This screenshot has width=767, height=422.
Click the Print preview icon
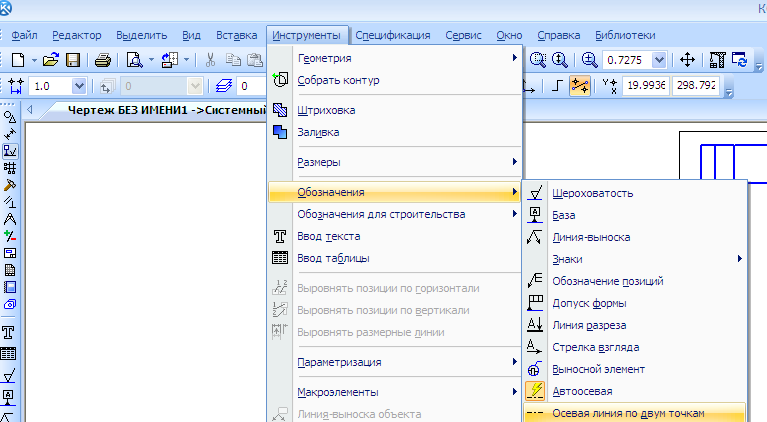(134, 60)
